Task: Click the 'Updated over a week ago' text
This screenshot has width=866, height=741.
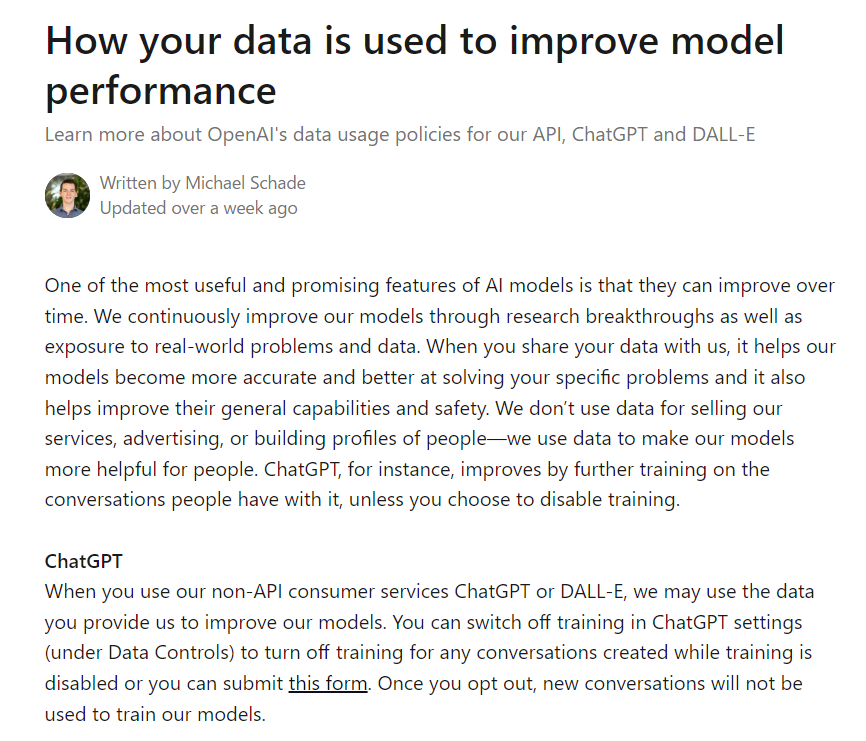Action: [x=199, y=208]
